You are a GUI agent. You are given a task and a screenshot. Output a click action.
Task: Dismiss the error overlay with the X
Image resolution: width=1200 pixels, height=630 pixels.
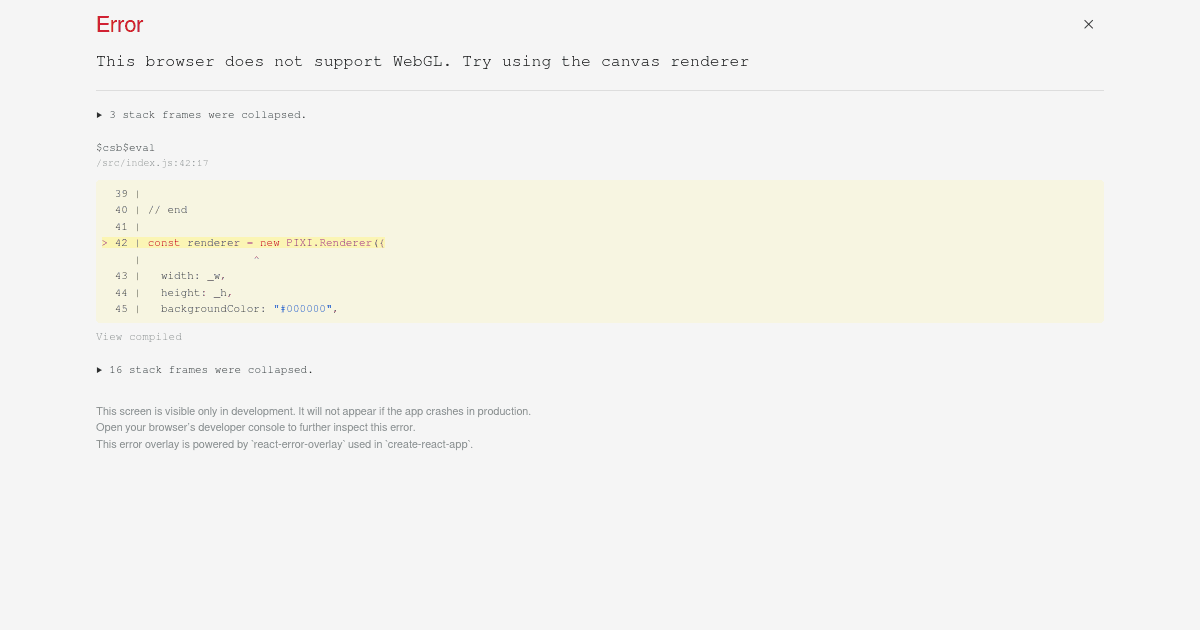(x=1088, y=24)
